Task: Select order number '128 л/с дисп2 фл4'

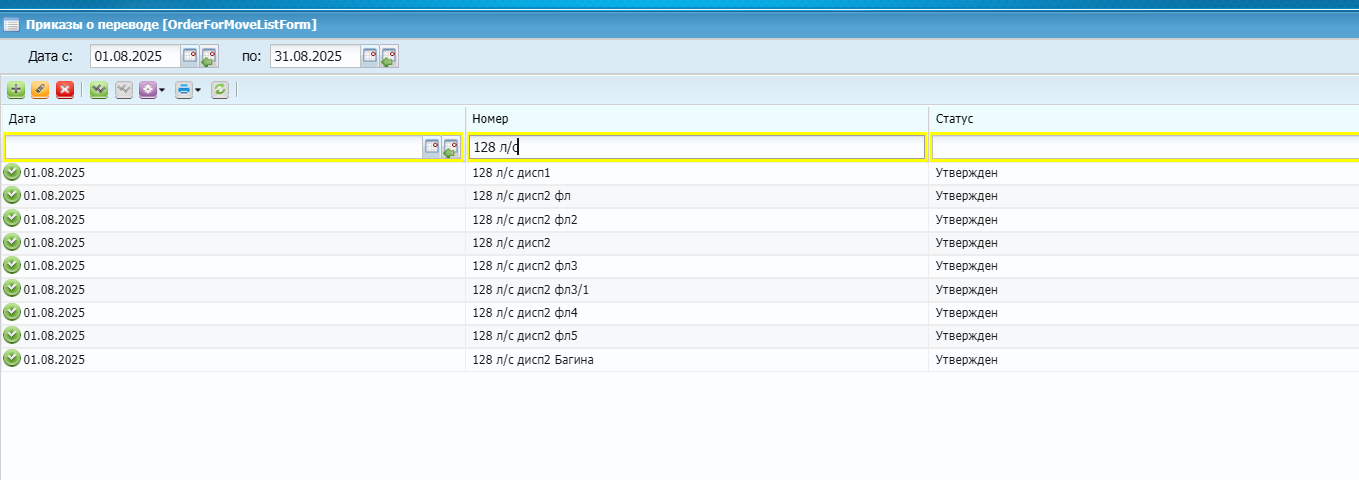Action: pos(525,313)
